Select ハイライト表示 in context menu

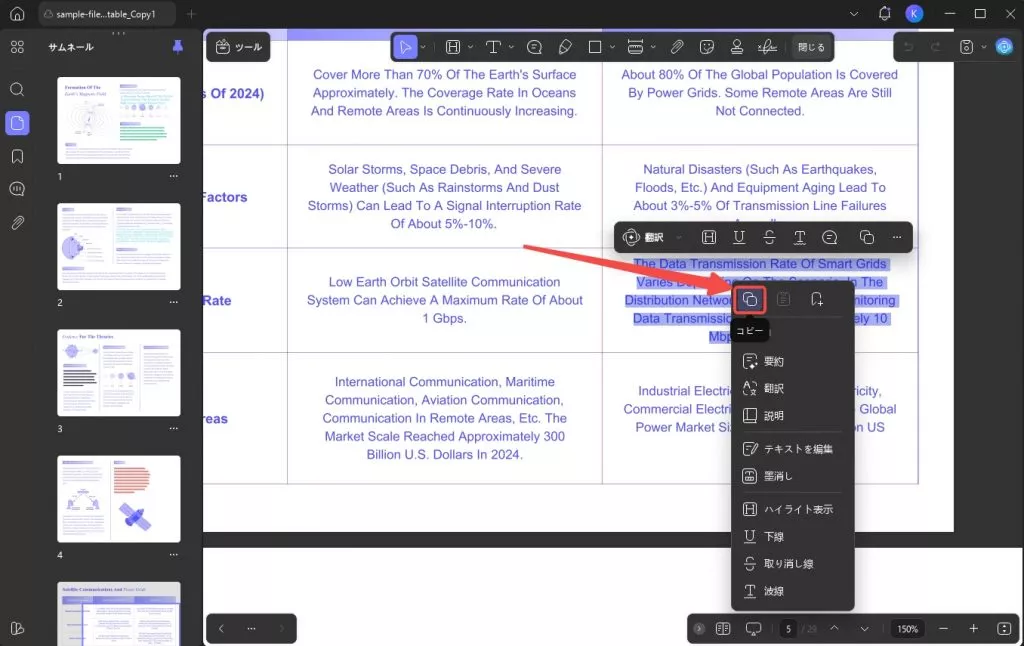click(x=792, y=509)
